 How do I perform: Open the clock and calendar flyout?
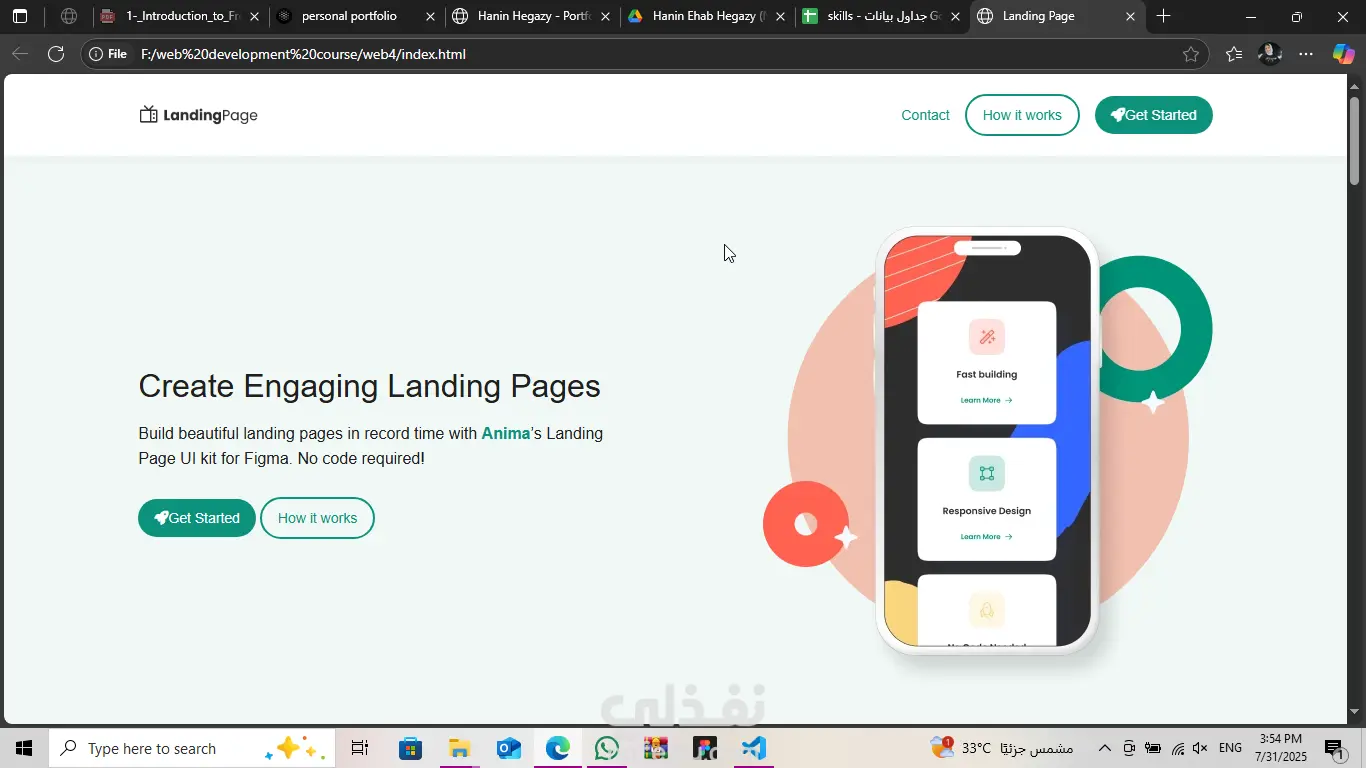coord(1281,748)
